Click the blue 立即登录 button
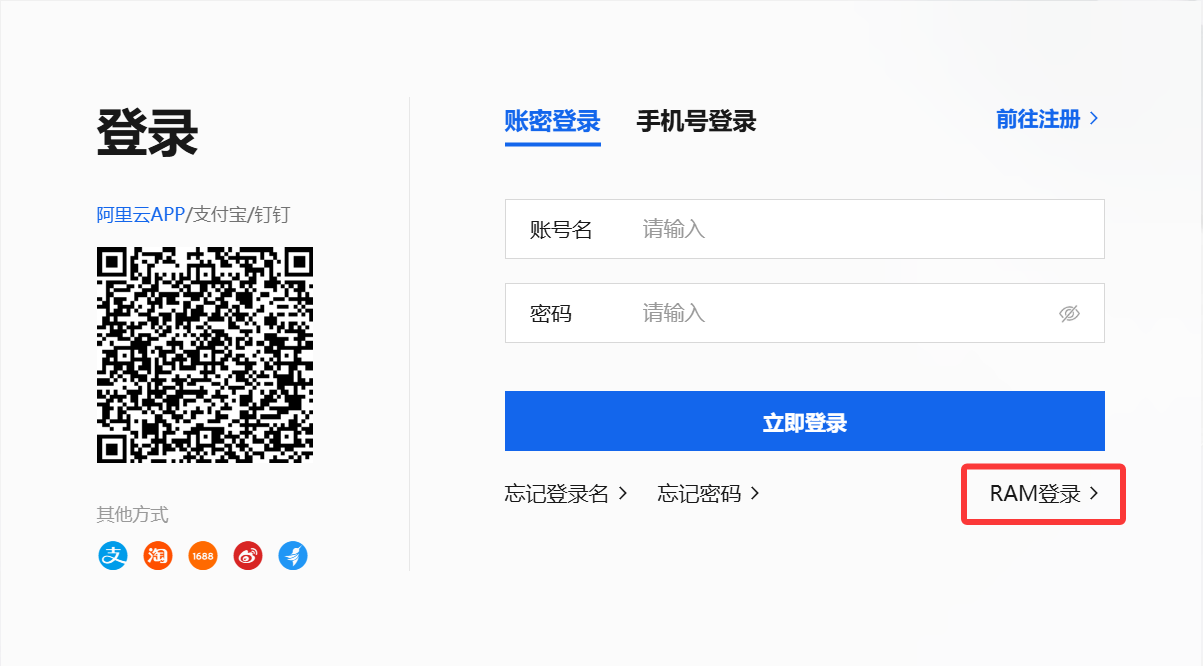This screenshot has width=1203, height=666. (x=805, y=421)
